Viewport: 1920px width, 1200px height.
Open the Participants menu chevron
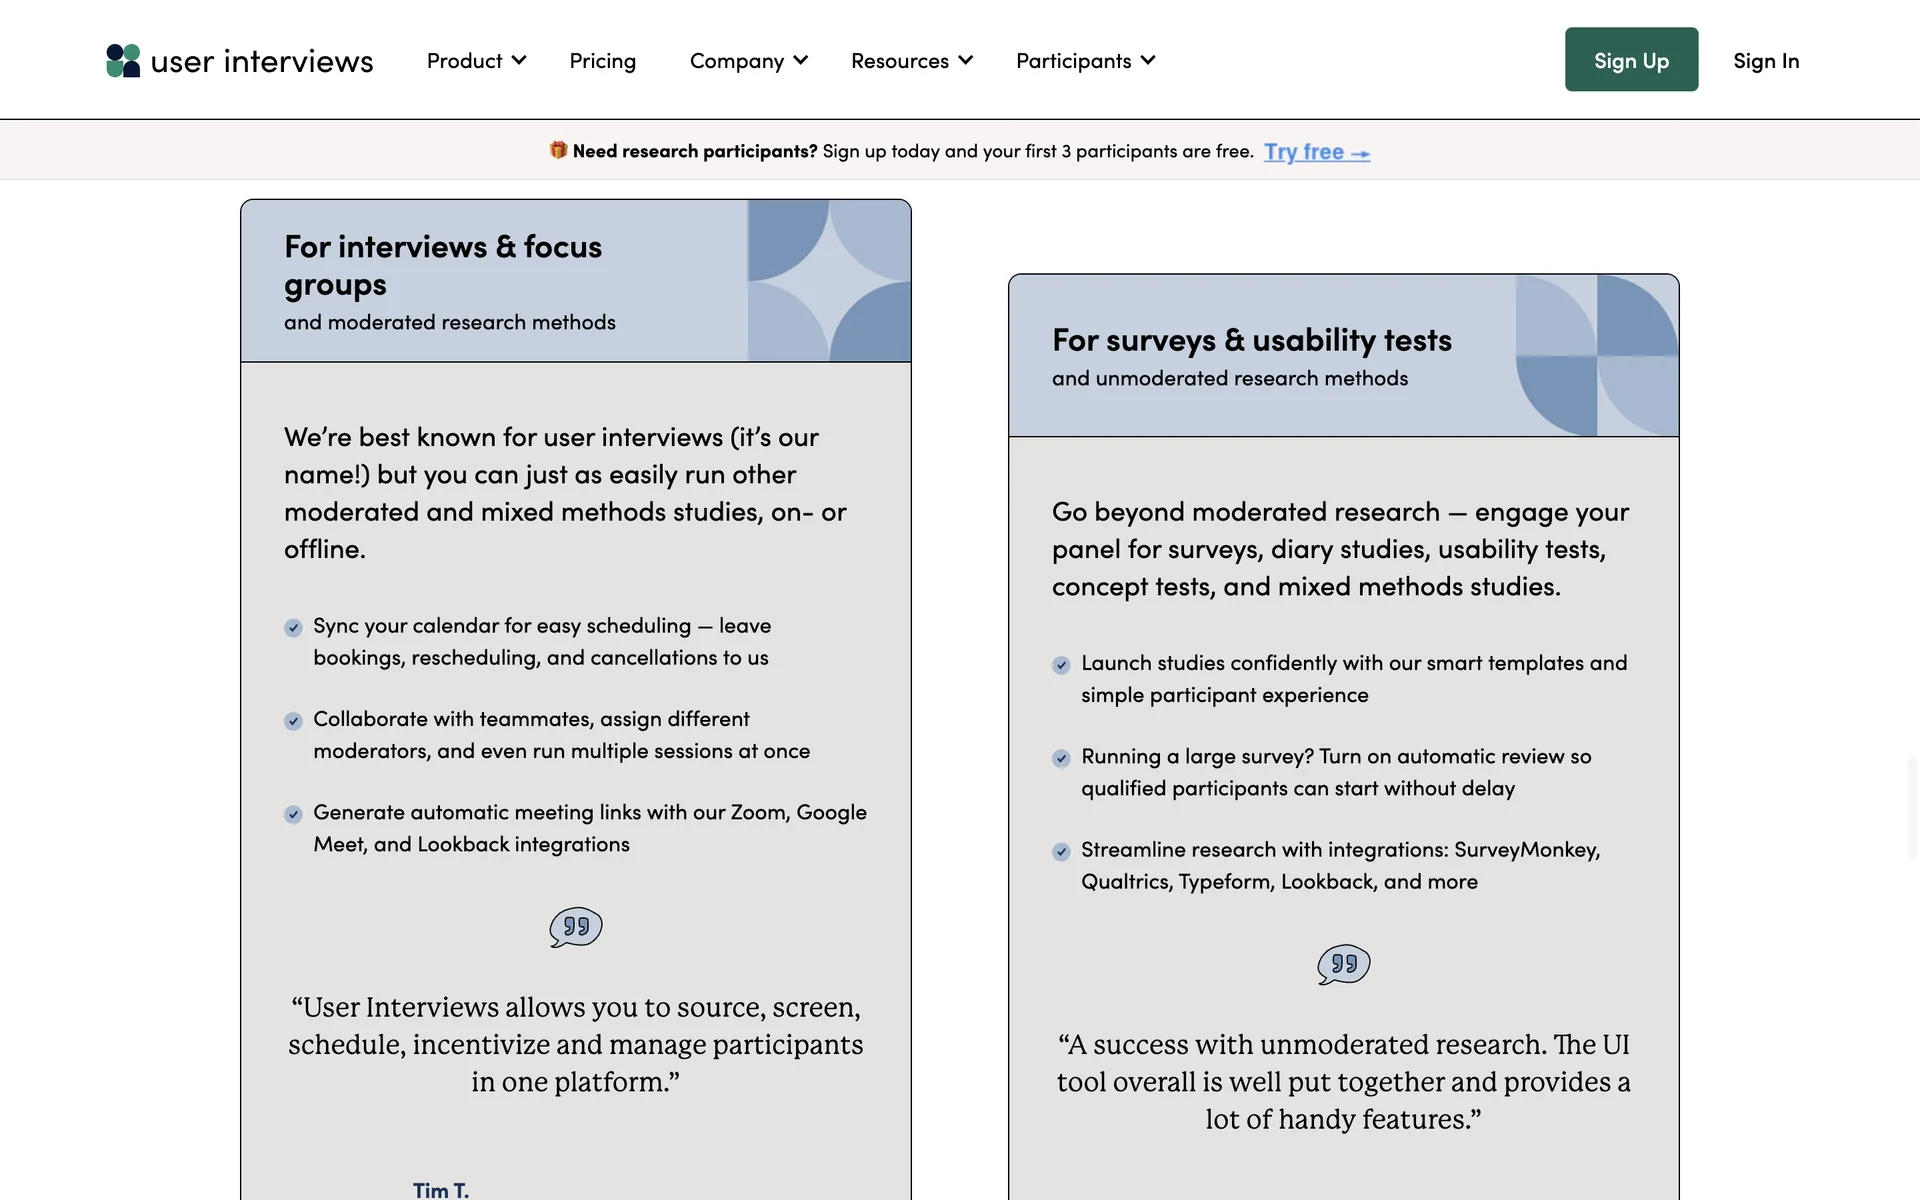pos(1148,61)
